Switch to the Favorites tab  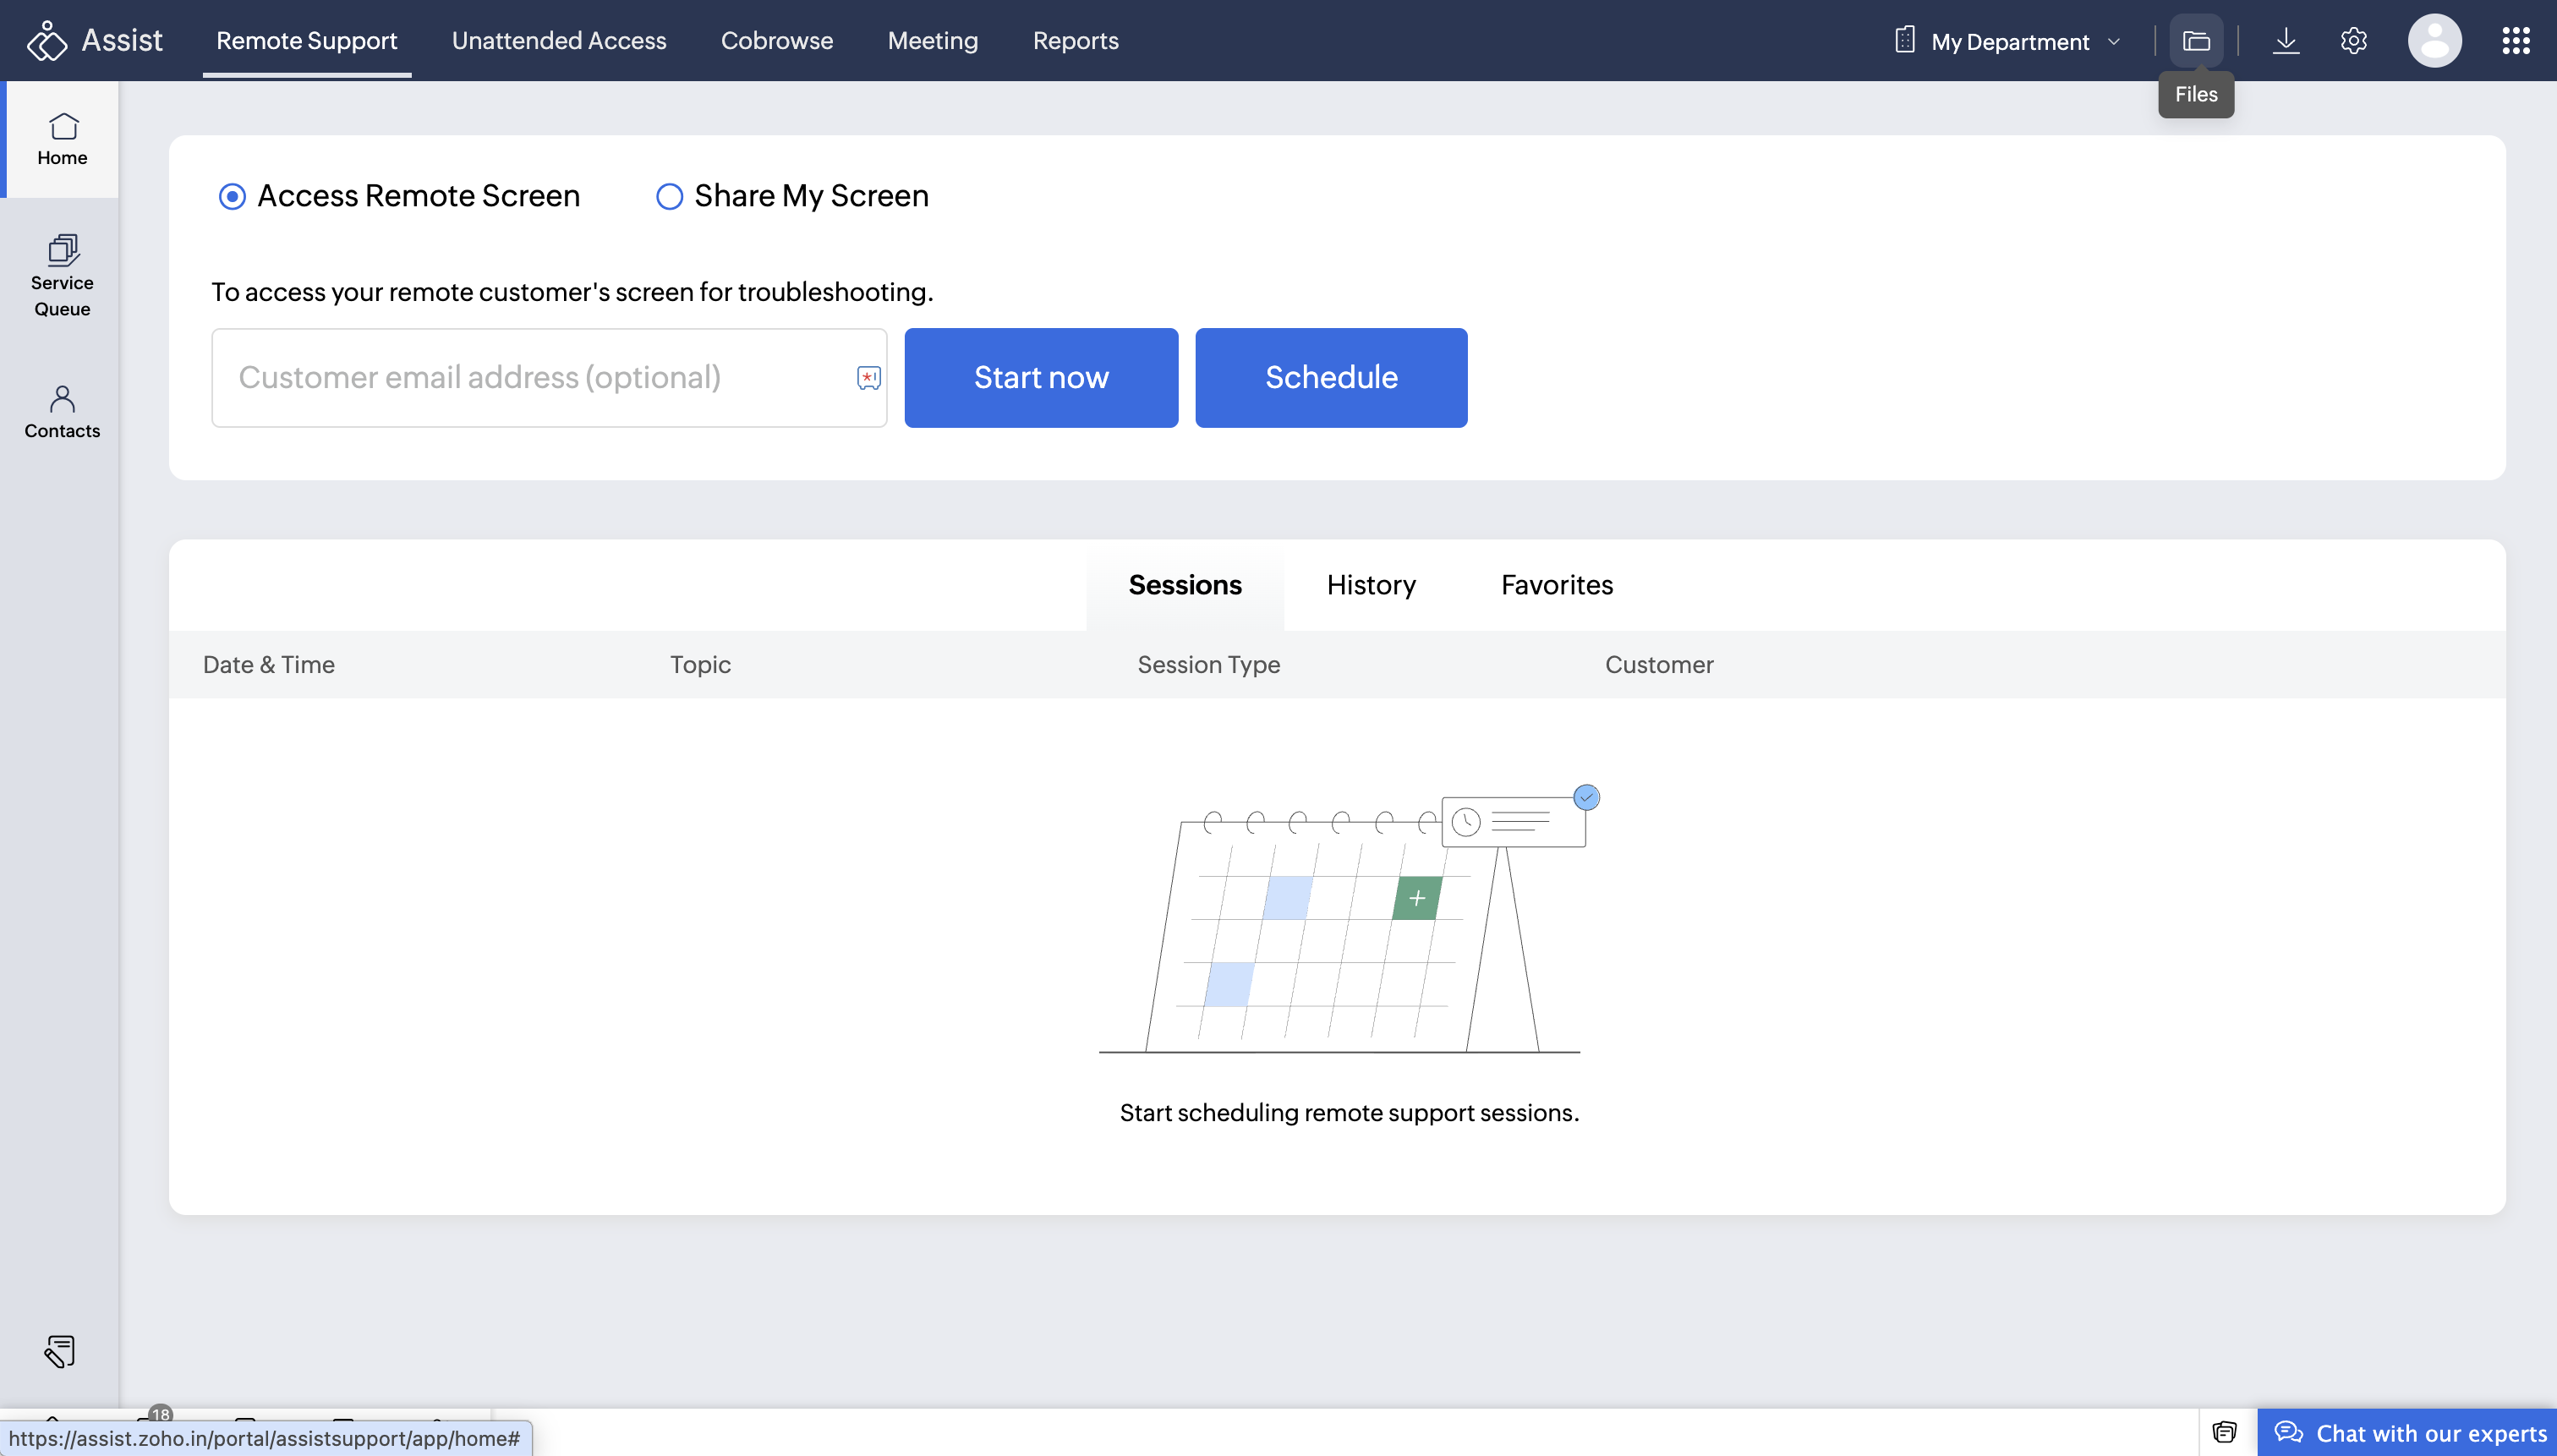tap(1556, 585)
